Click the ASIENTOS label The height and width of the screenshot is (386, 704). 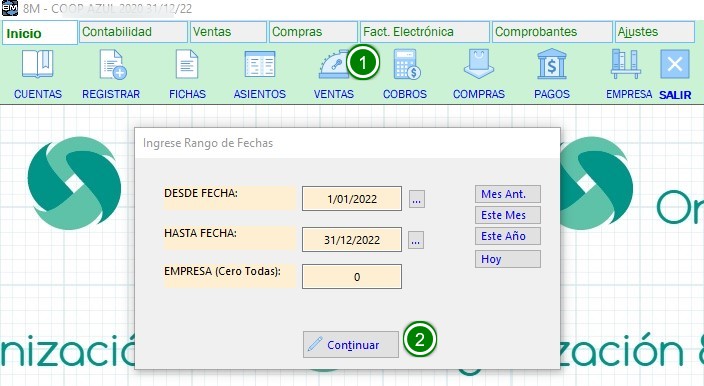pos(260,94)
